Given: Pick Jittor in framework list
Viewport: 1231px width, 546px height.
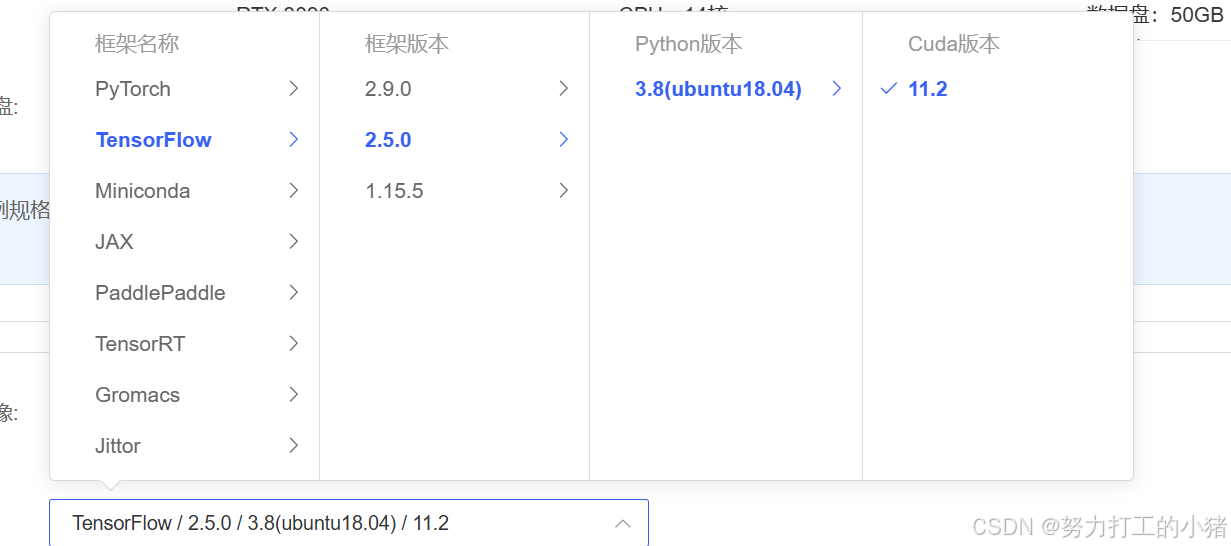Looking at the screenshot, I should [x=118, y=446].
